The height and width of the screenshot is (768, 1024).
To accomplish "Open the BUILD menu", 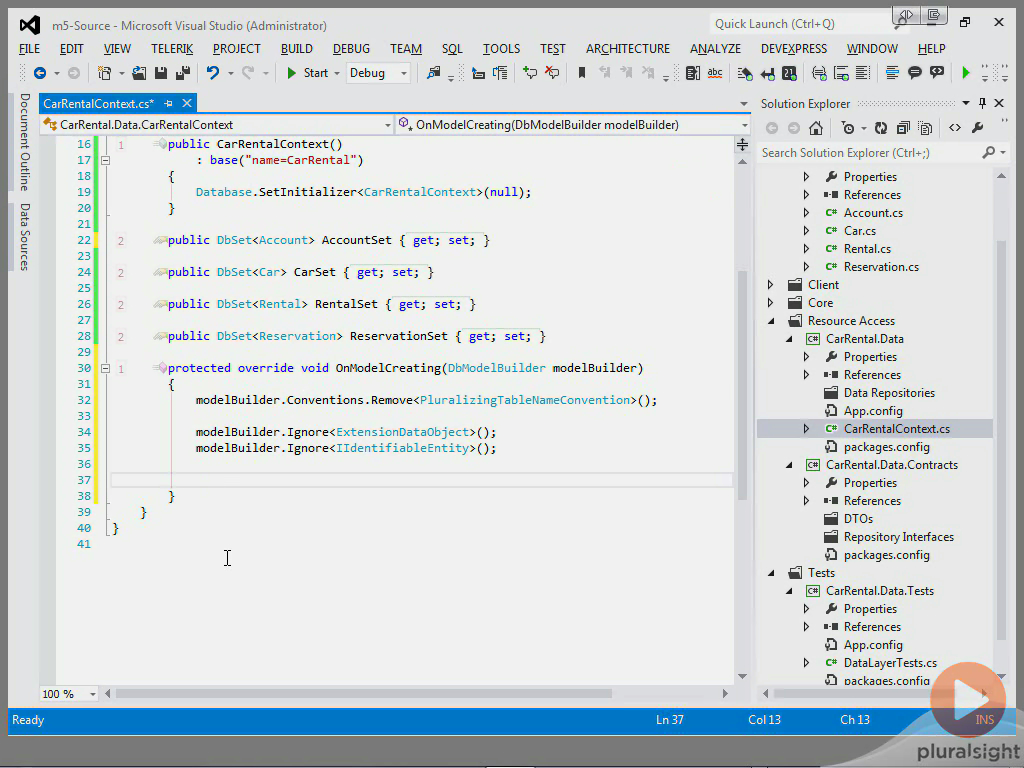I will point(296,49).
